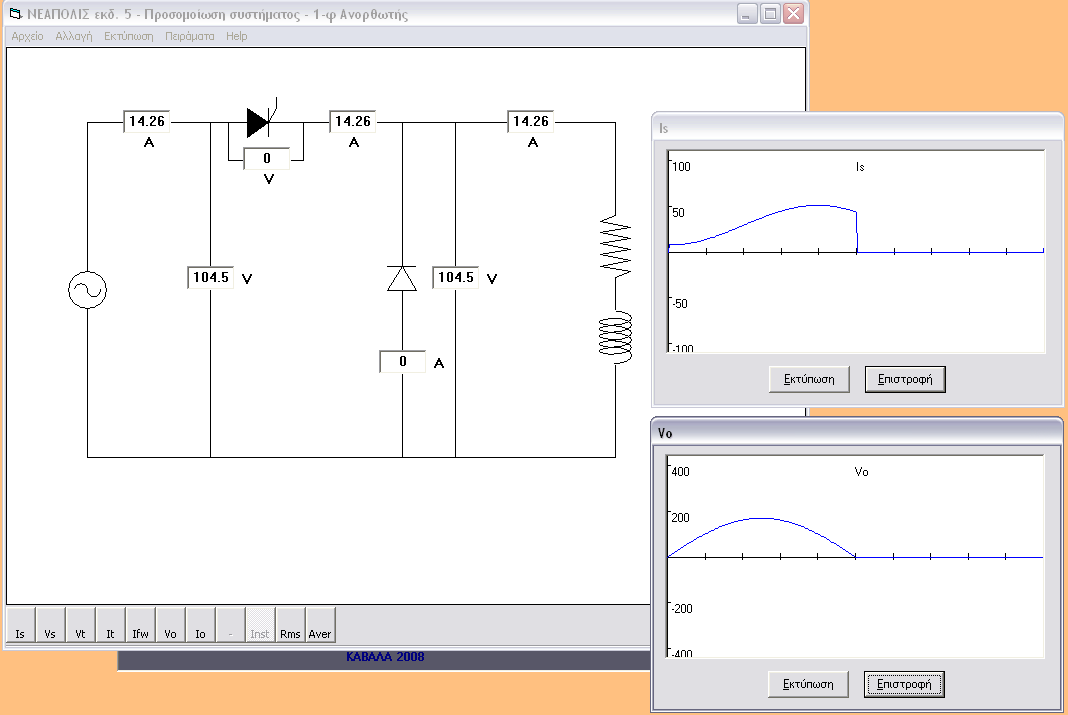Minimize the ΝΕΑΠΟΛΙΣ main window
Image resolution: width=1068 pixels, height=715 pixels.
pos(747,14)
